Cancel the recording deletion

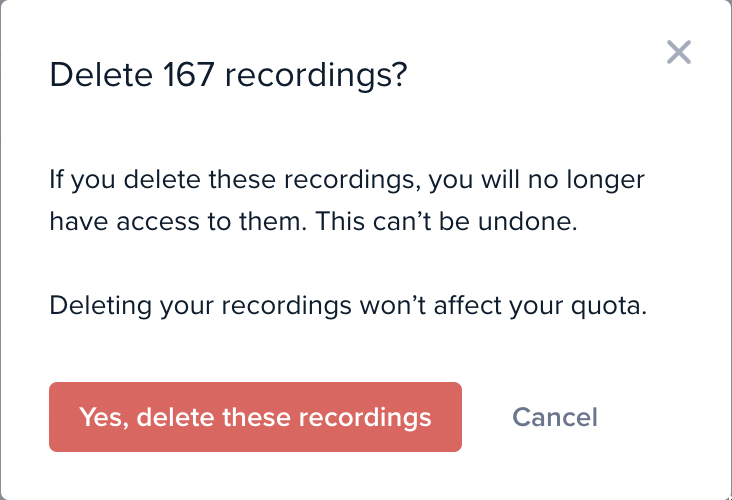point(555,417)
